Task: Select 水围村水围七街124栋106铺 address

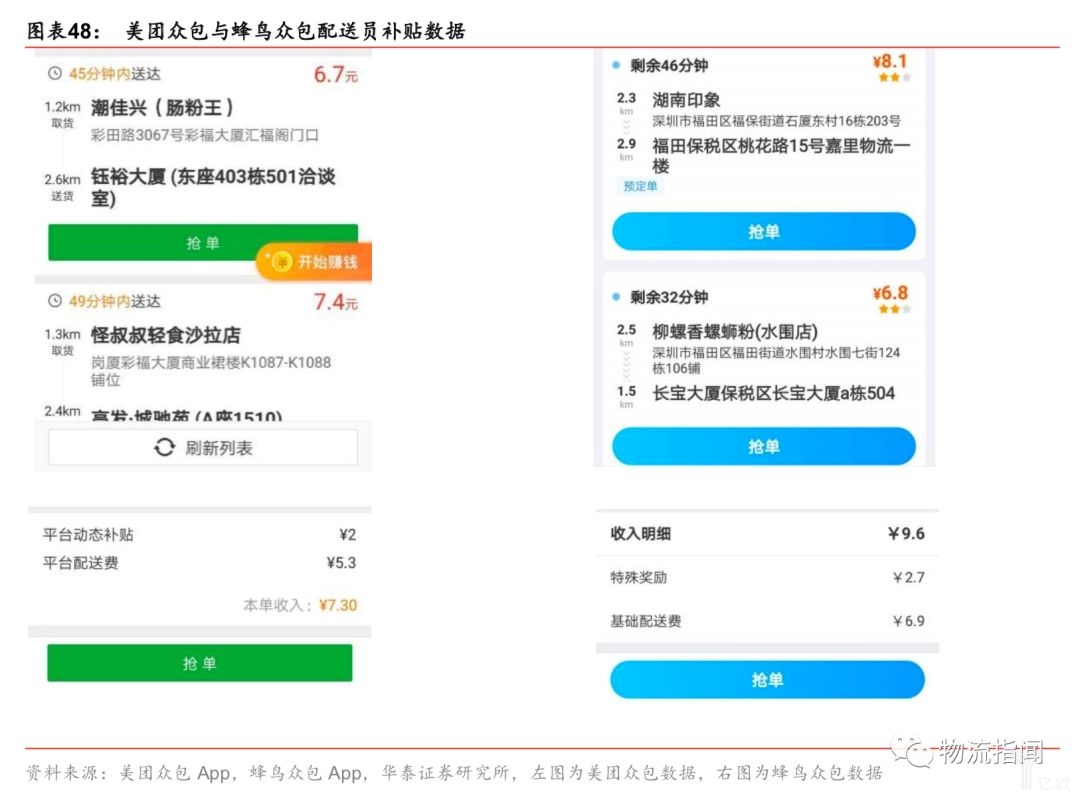Action: click(776, 360)
